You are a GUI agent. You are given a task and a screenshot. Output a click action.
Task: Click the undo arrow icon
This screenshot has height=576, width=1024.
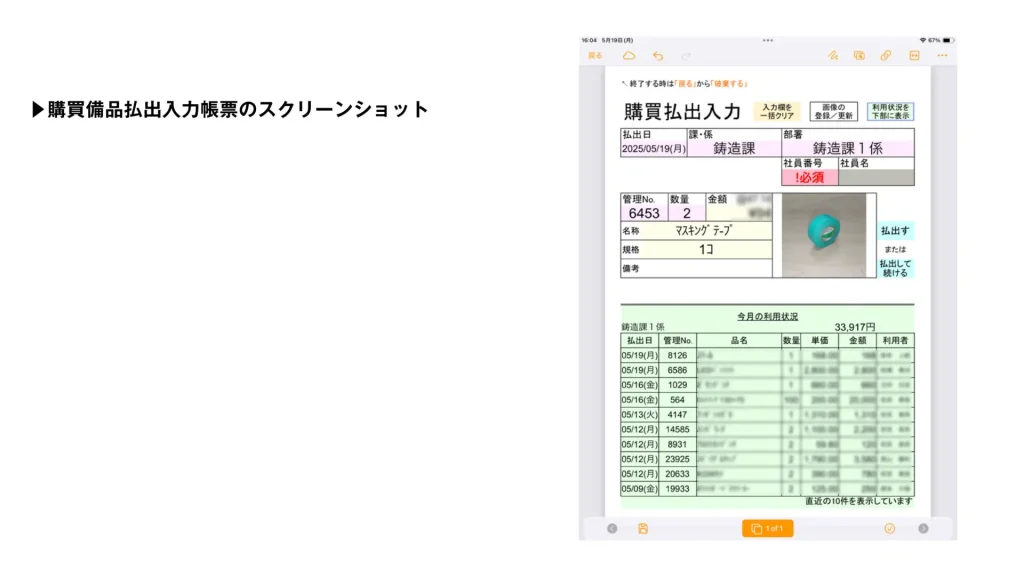point(657,56)
